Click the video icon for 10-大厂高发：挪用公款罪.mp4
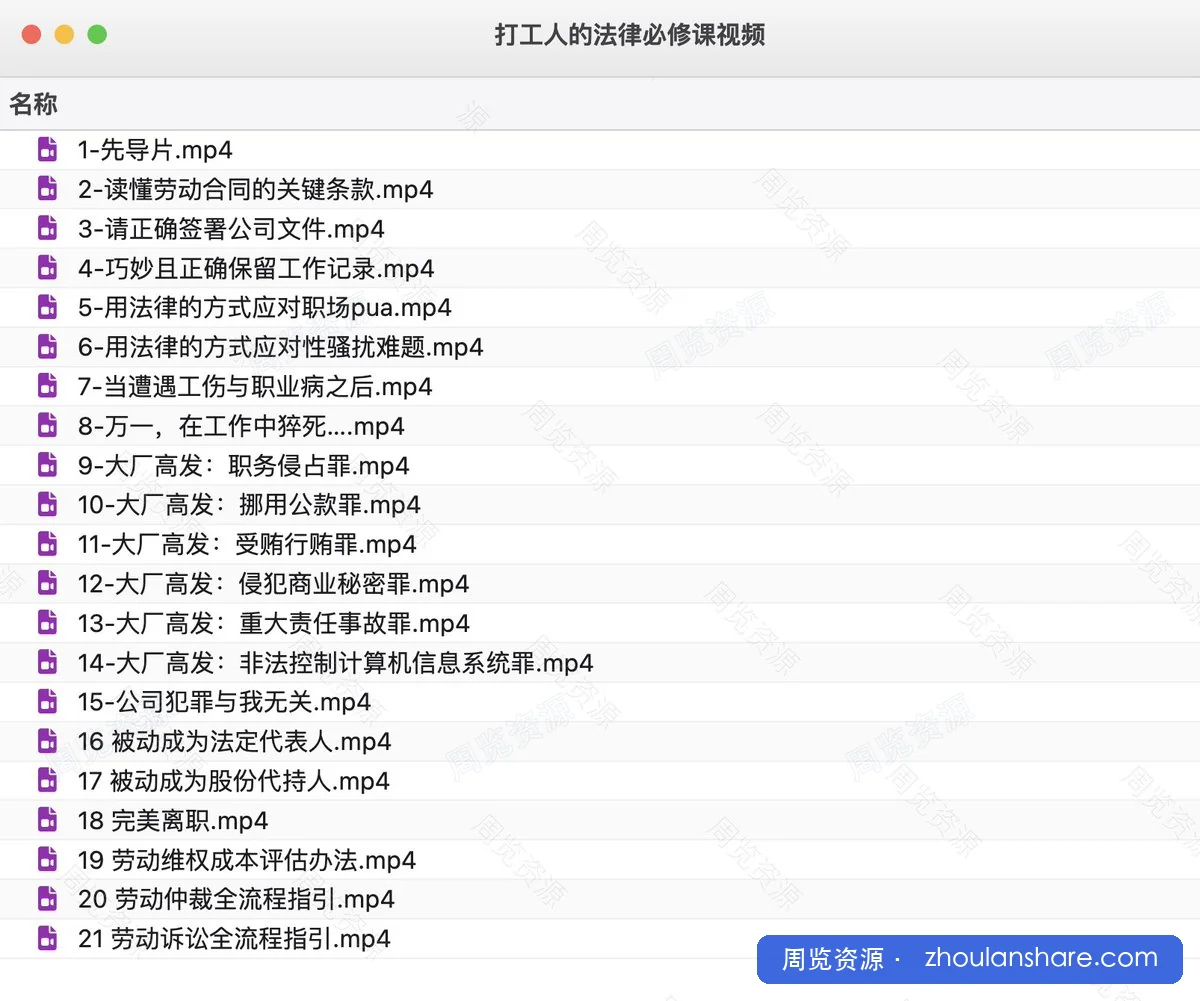 click(47, 505)
